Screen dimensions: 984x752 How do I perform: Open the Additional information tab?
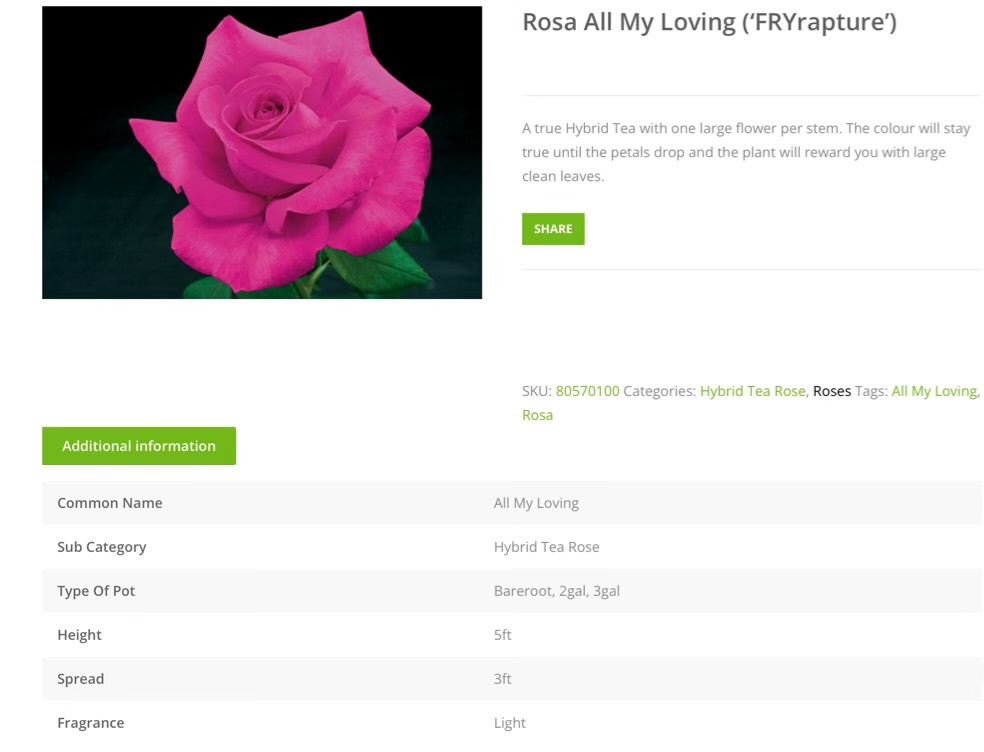click(139, 446)
